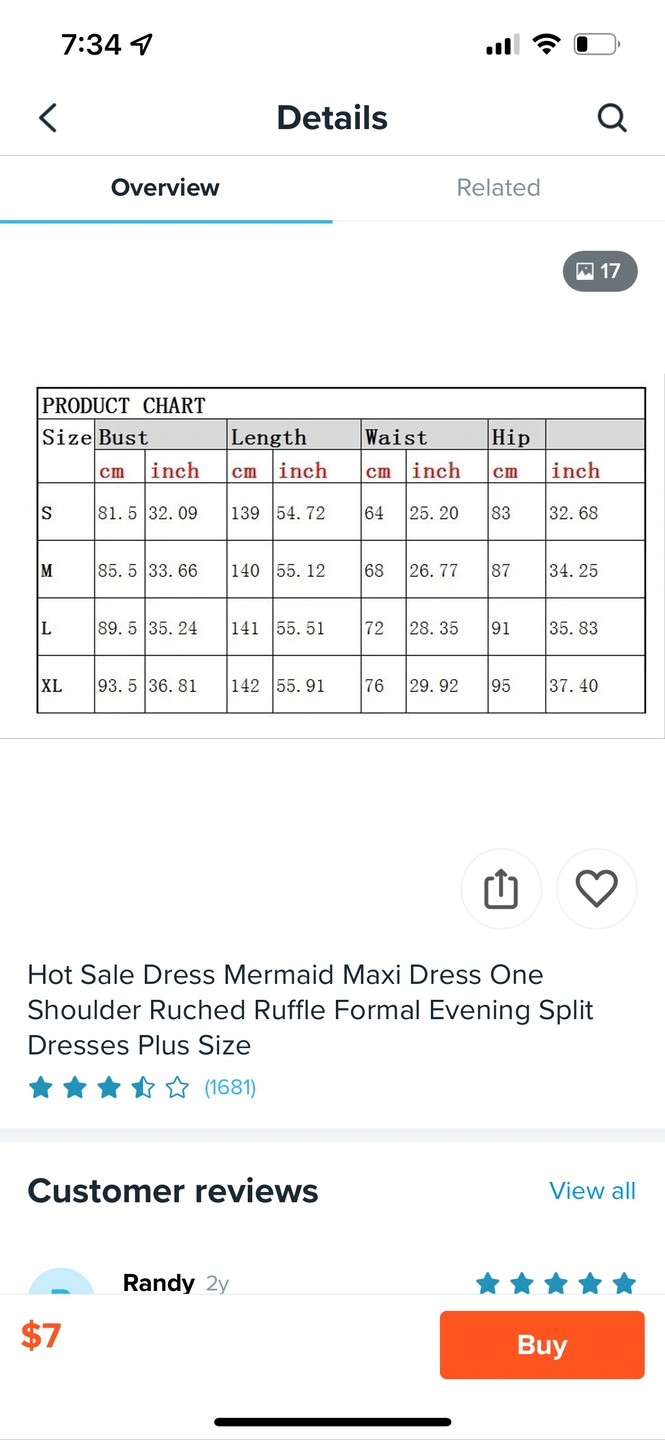Tap the back arrow icon
Image resolution: width=665 pixels, height=1440 pixels.
48,118
